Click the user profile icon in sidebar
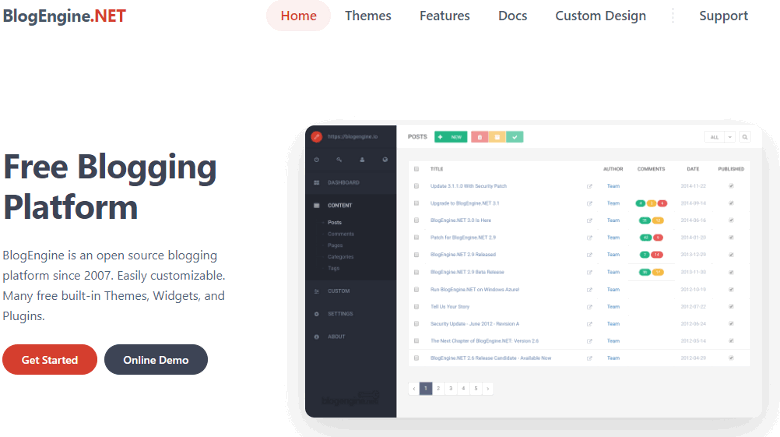780x437 pixels. [x=362, y=160]
